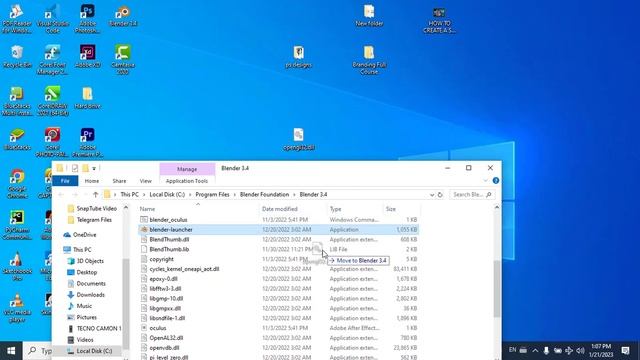Open the notification center icon in taskbar
This screenshot has width=640, height=360.
point(625,350)
